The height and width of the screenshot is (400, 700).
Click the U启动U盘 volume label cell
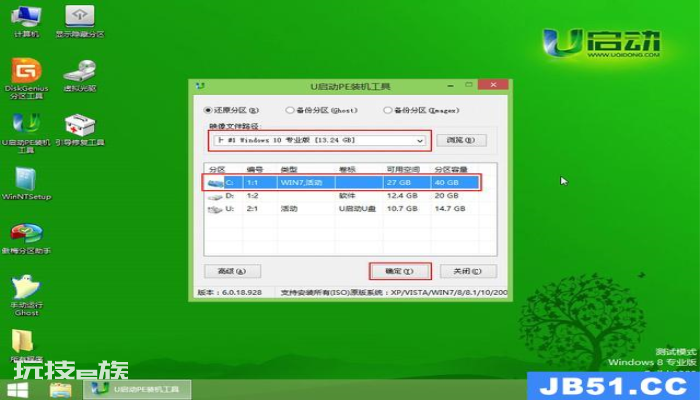[357, 208]
